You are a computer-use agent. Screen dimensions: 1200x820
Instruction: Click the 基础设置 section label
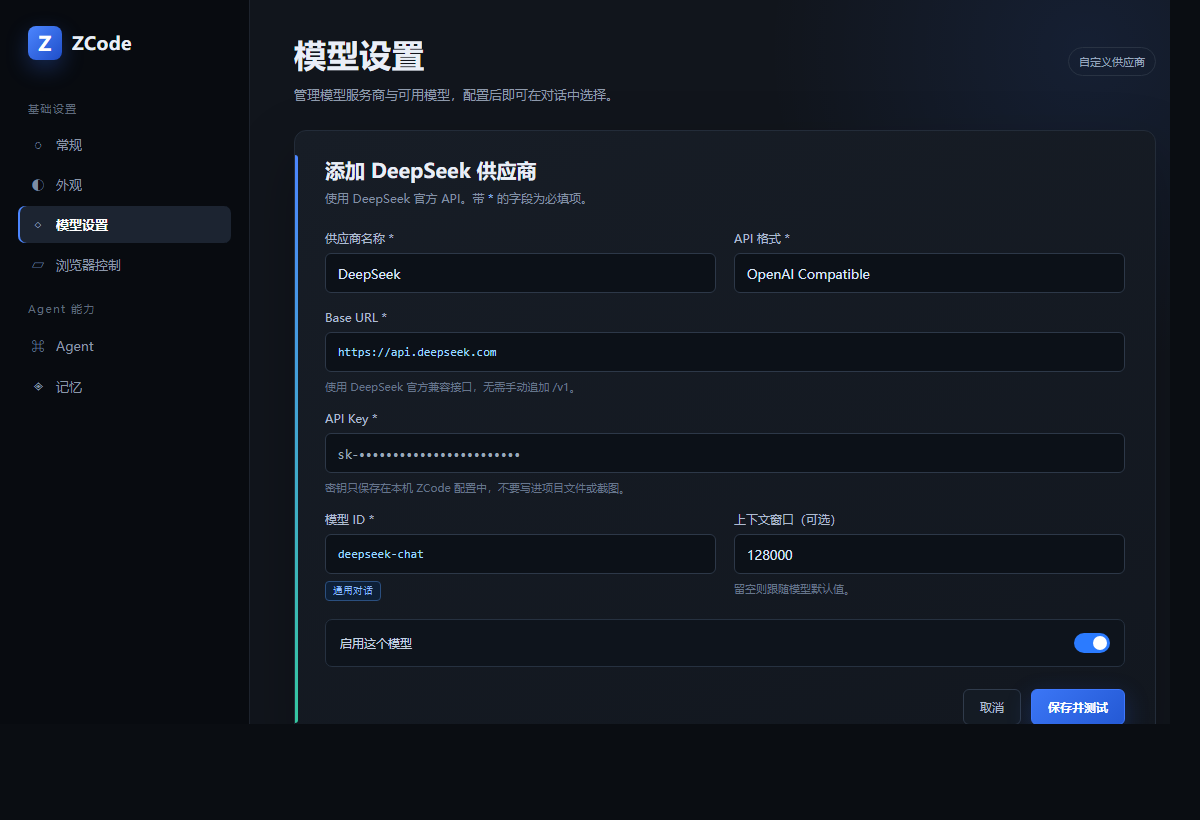tap(52, 109)
